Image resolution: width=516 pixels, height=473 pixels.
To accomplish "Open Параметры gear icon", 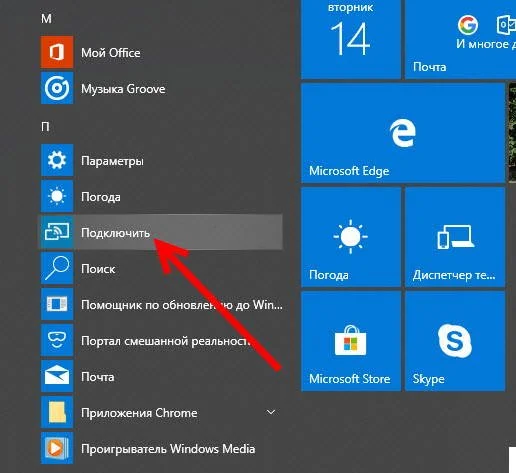I will [x=57, y=160].
